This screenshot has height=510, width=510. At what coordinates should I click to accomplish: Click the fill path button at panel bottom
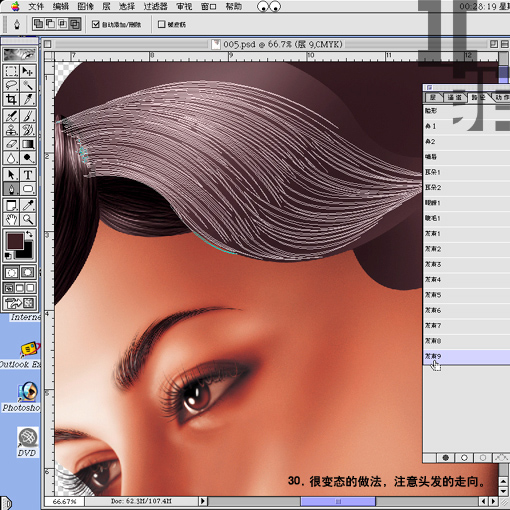[445, 458]
